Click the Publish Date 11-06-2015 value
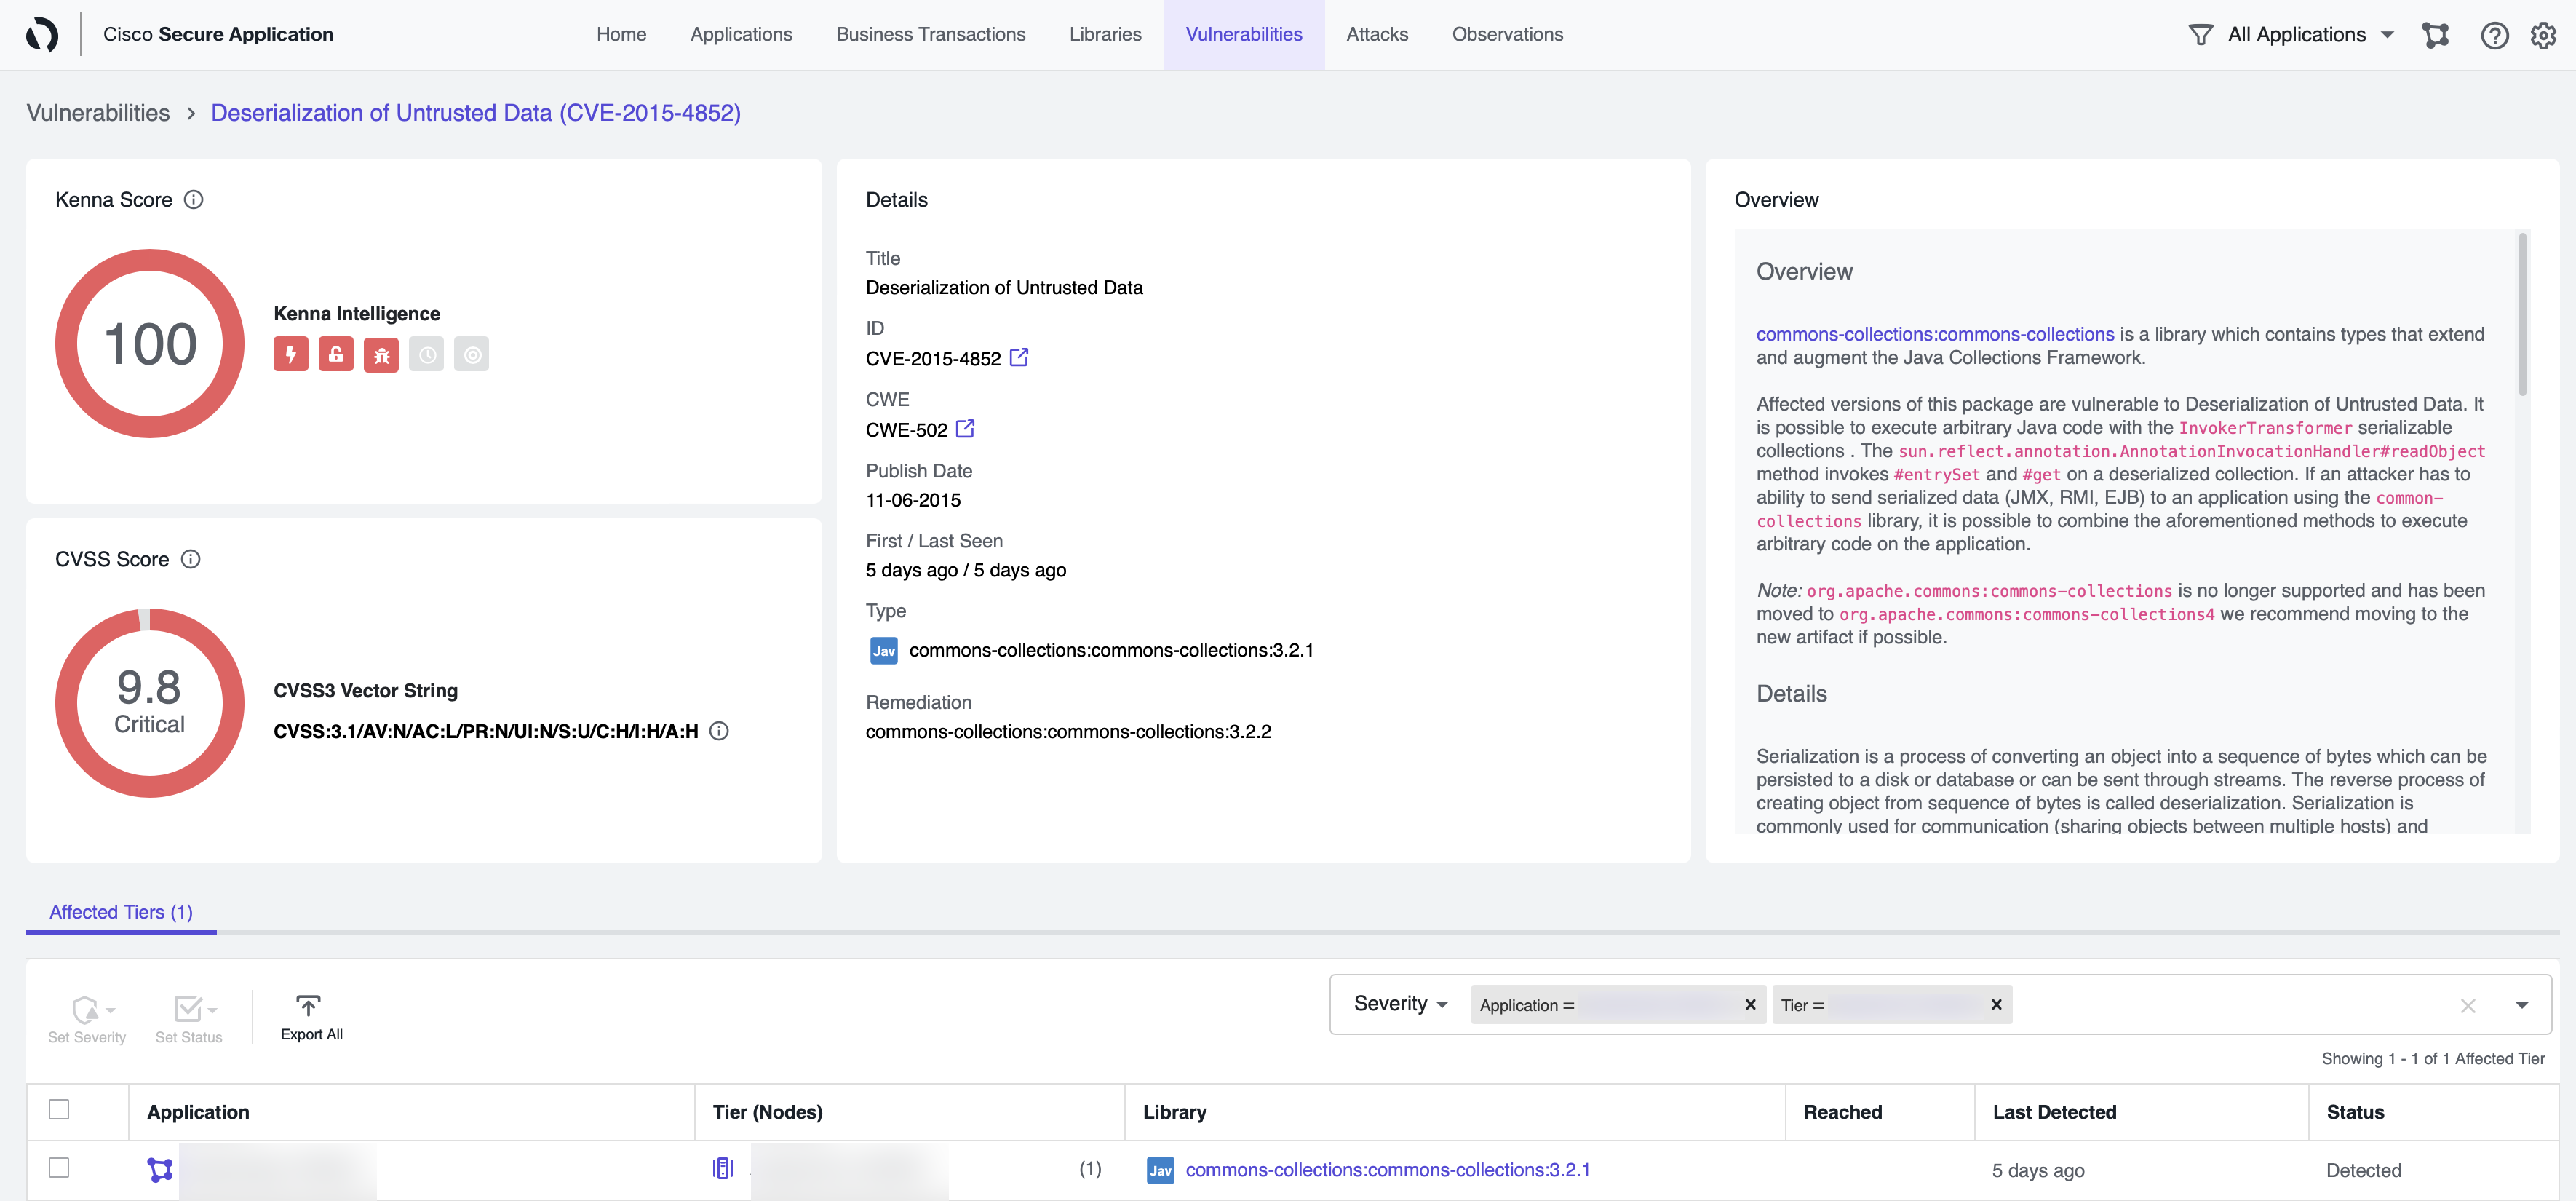The image size is (2576, 1201). coord(913,500)
